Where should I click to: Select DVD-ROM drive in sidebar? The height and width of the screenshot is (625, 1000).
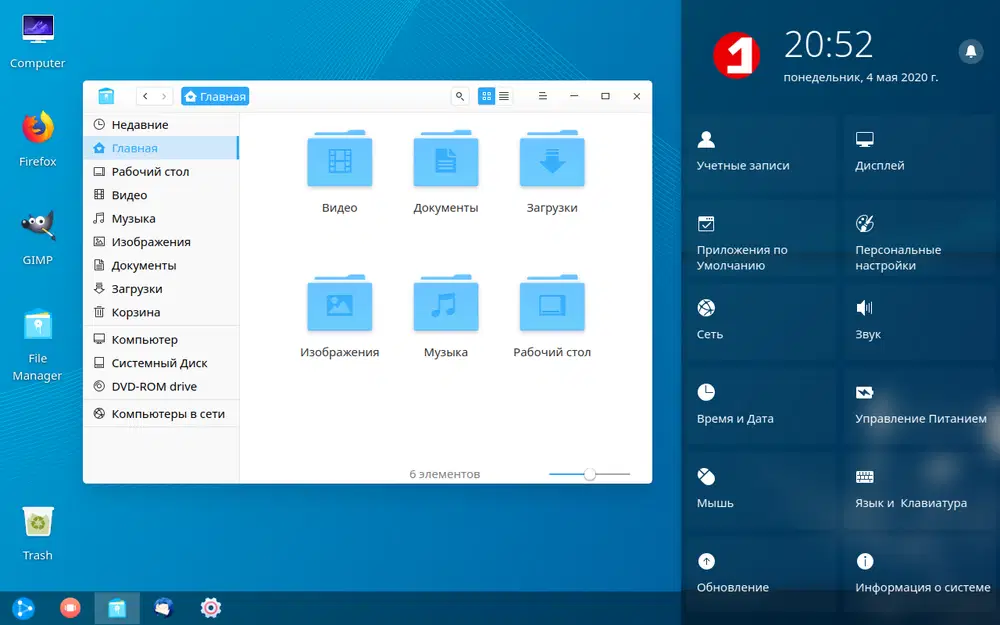[153, 386]
